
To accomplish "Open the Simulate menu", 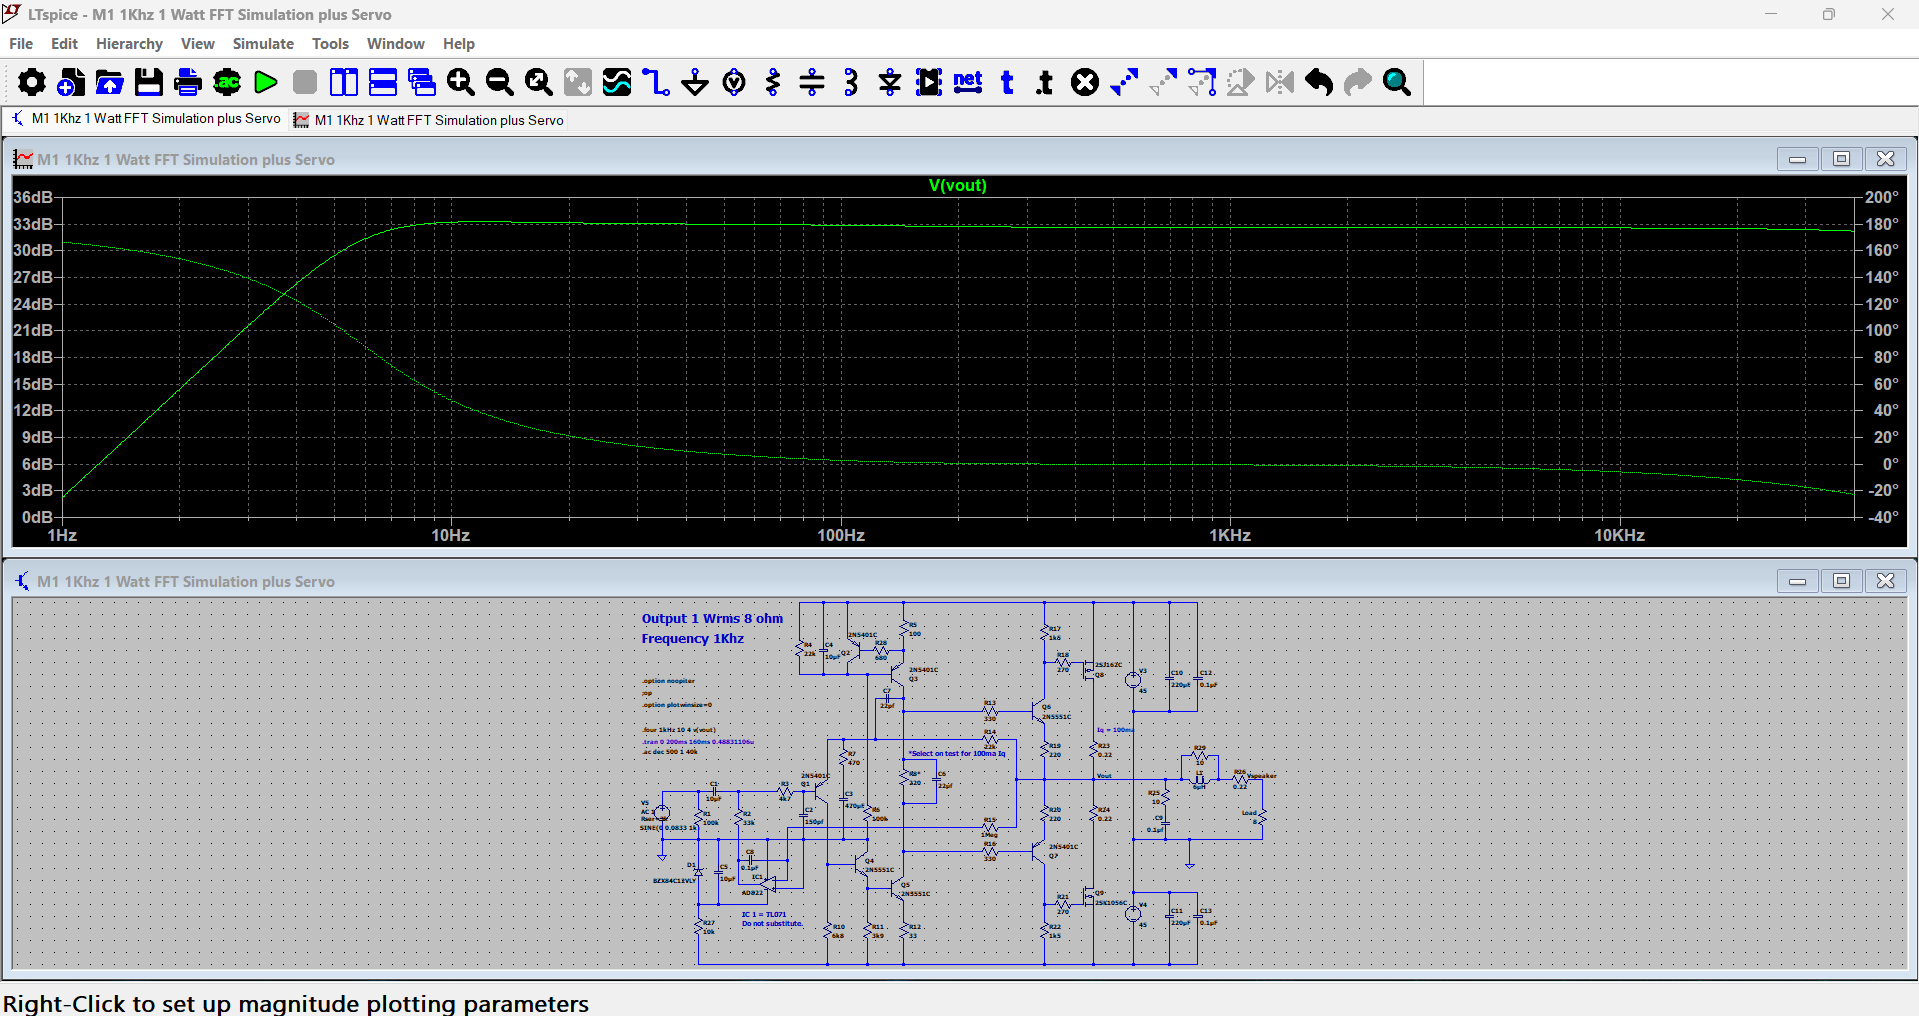I will point(263,44).
